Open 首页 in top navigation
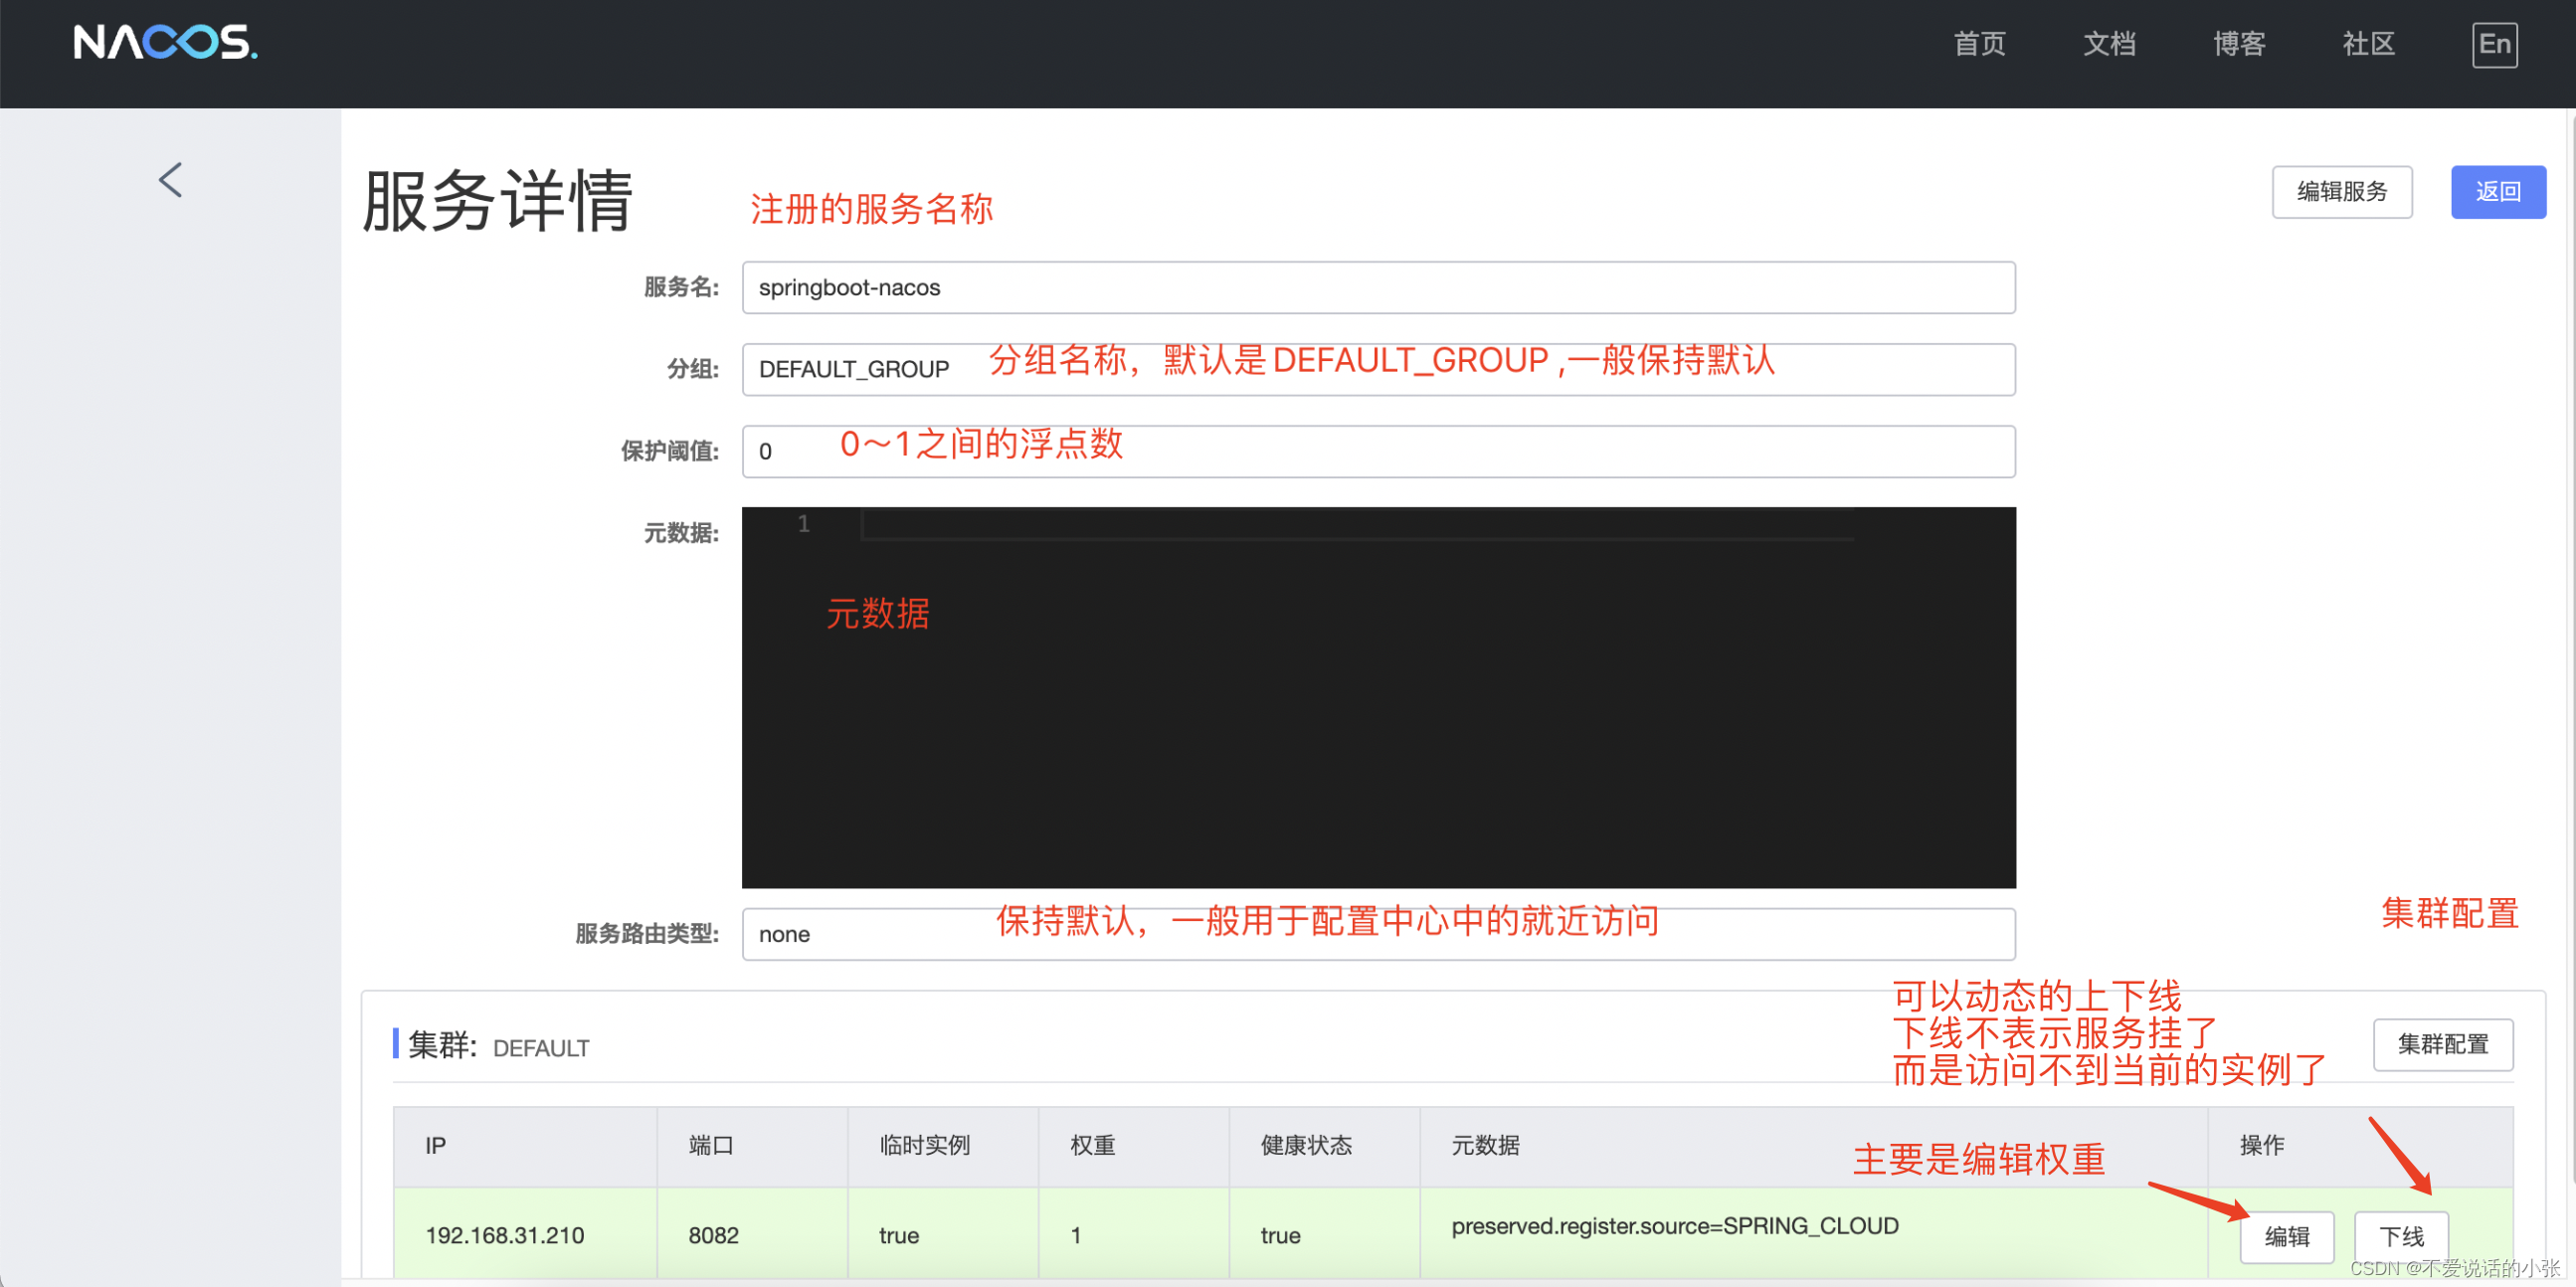The image size is (2576, 1287). pos(1979,44)
